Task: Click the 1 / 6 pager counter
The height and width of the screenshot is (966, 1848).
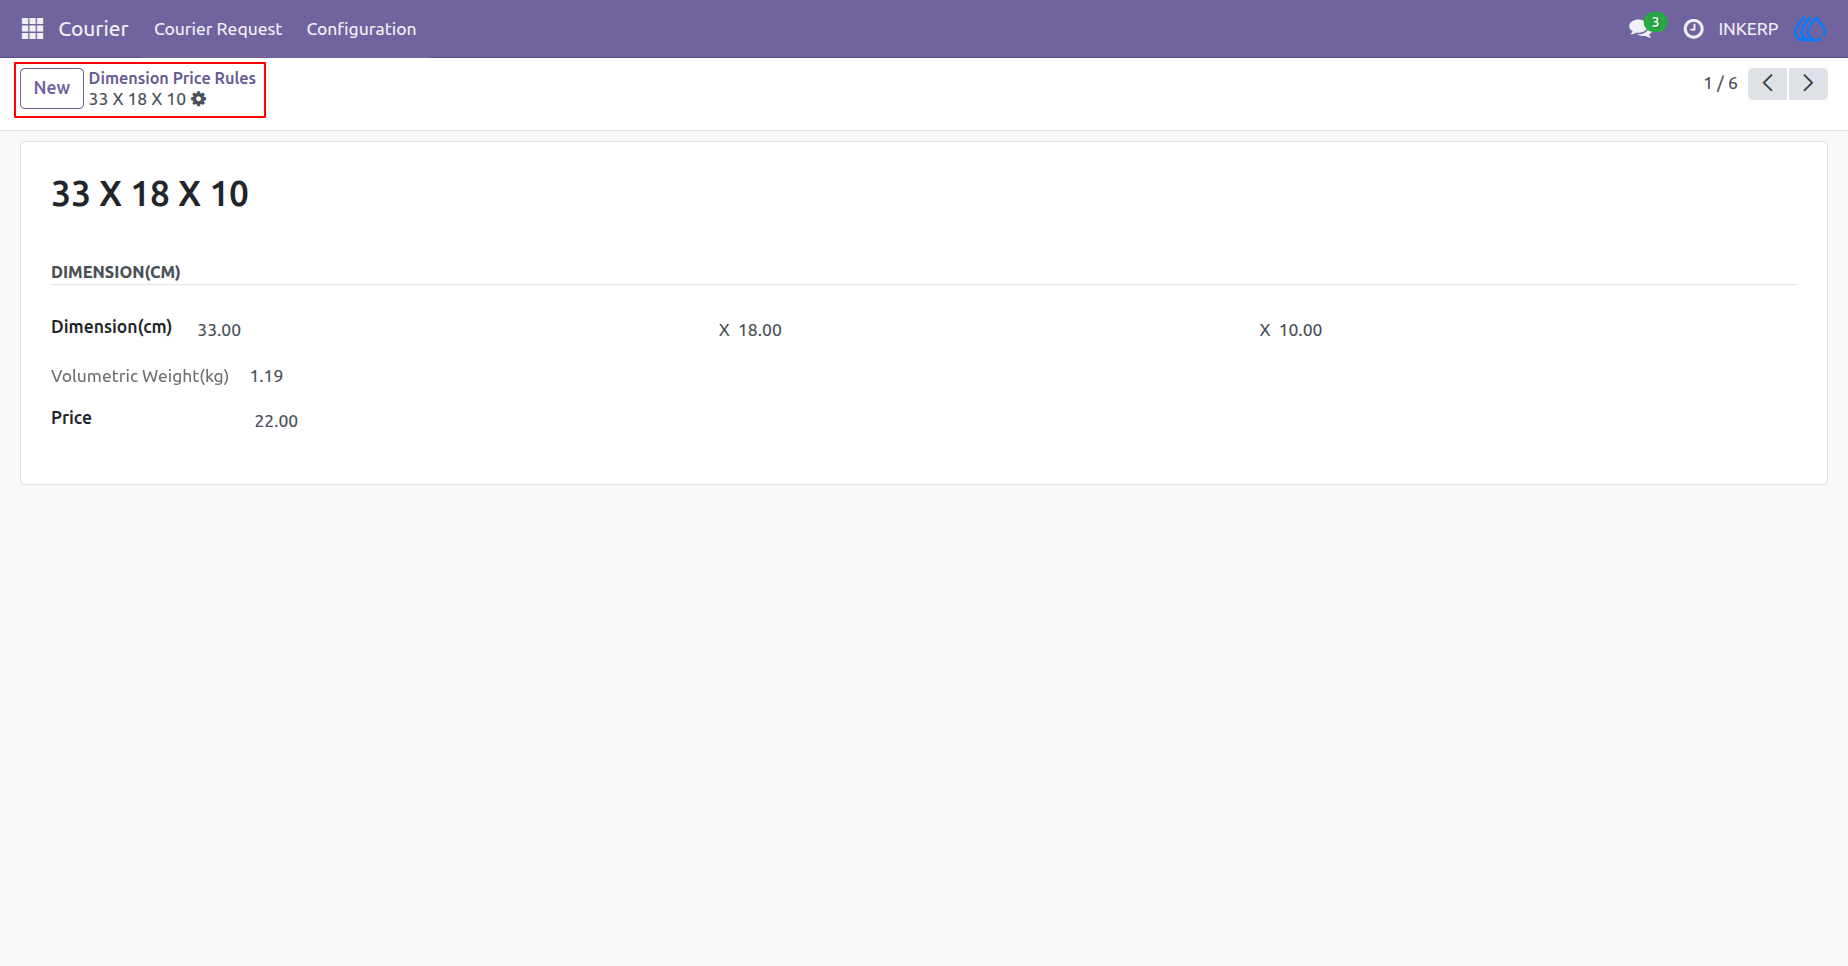Action: [x=1720, y=83]
